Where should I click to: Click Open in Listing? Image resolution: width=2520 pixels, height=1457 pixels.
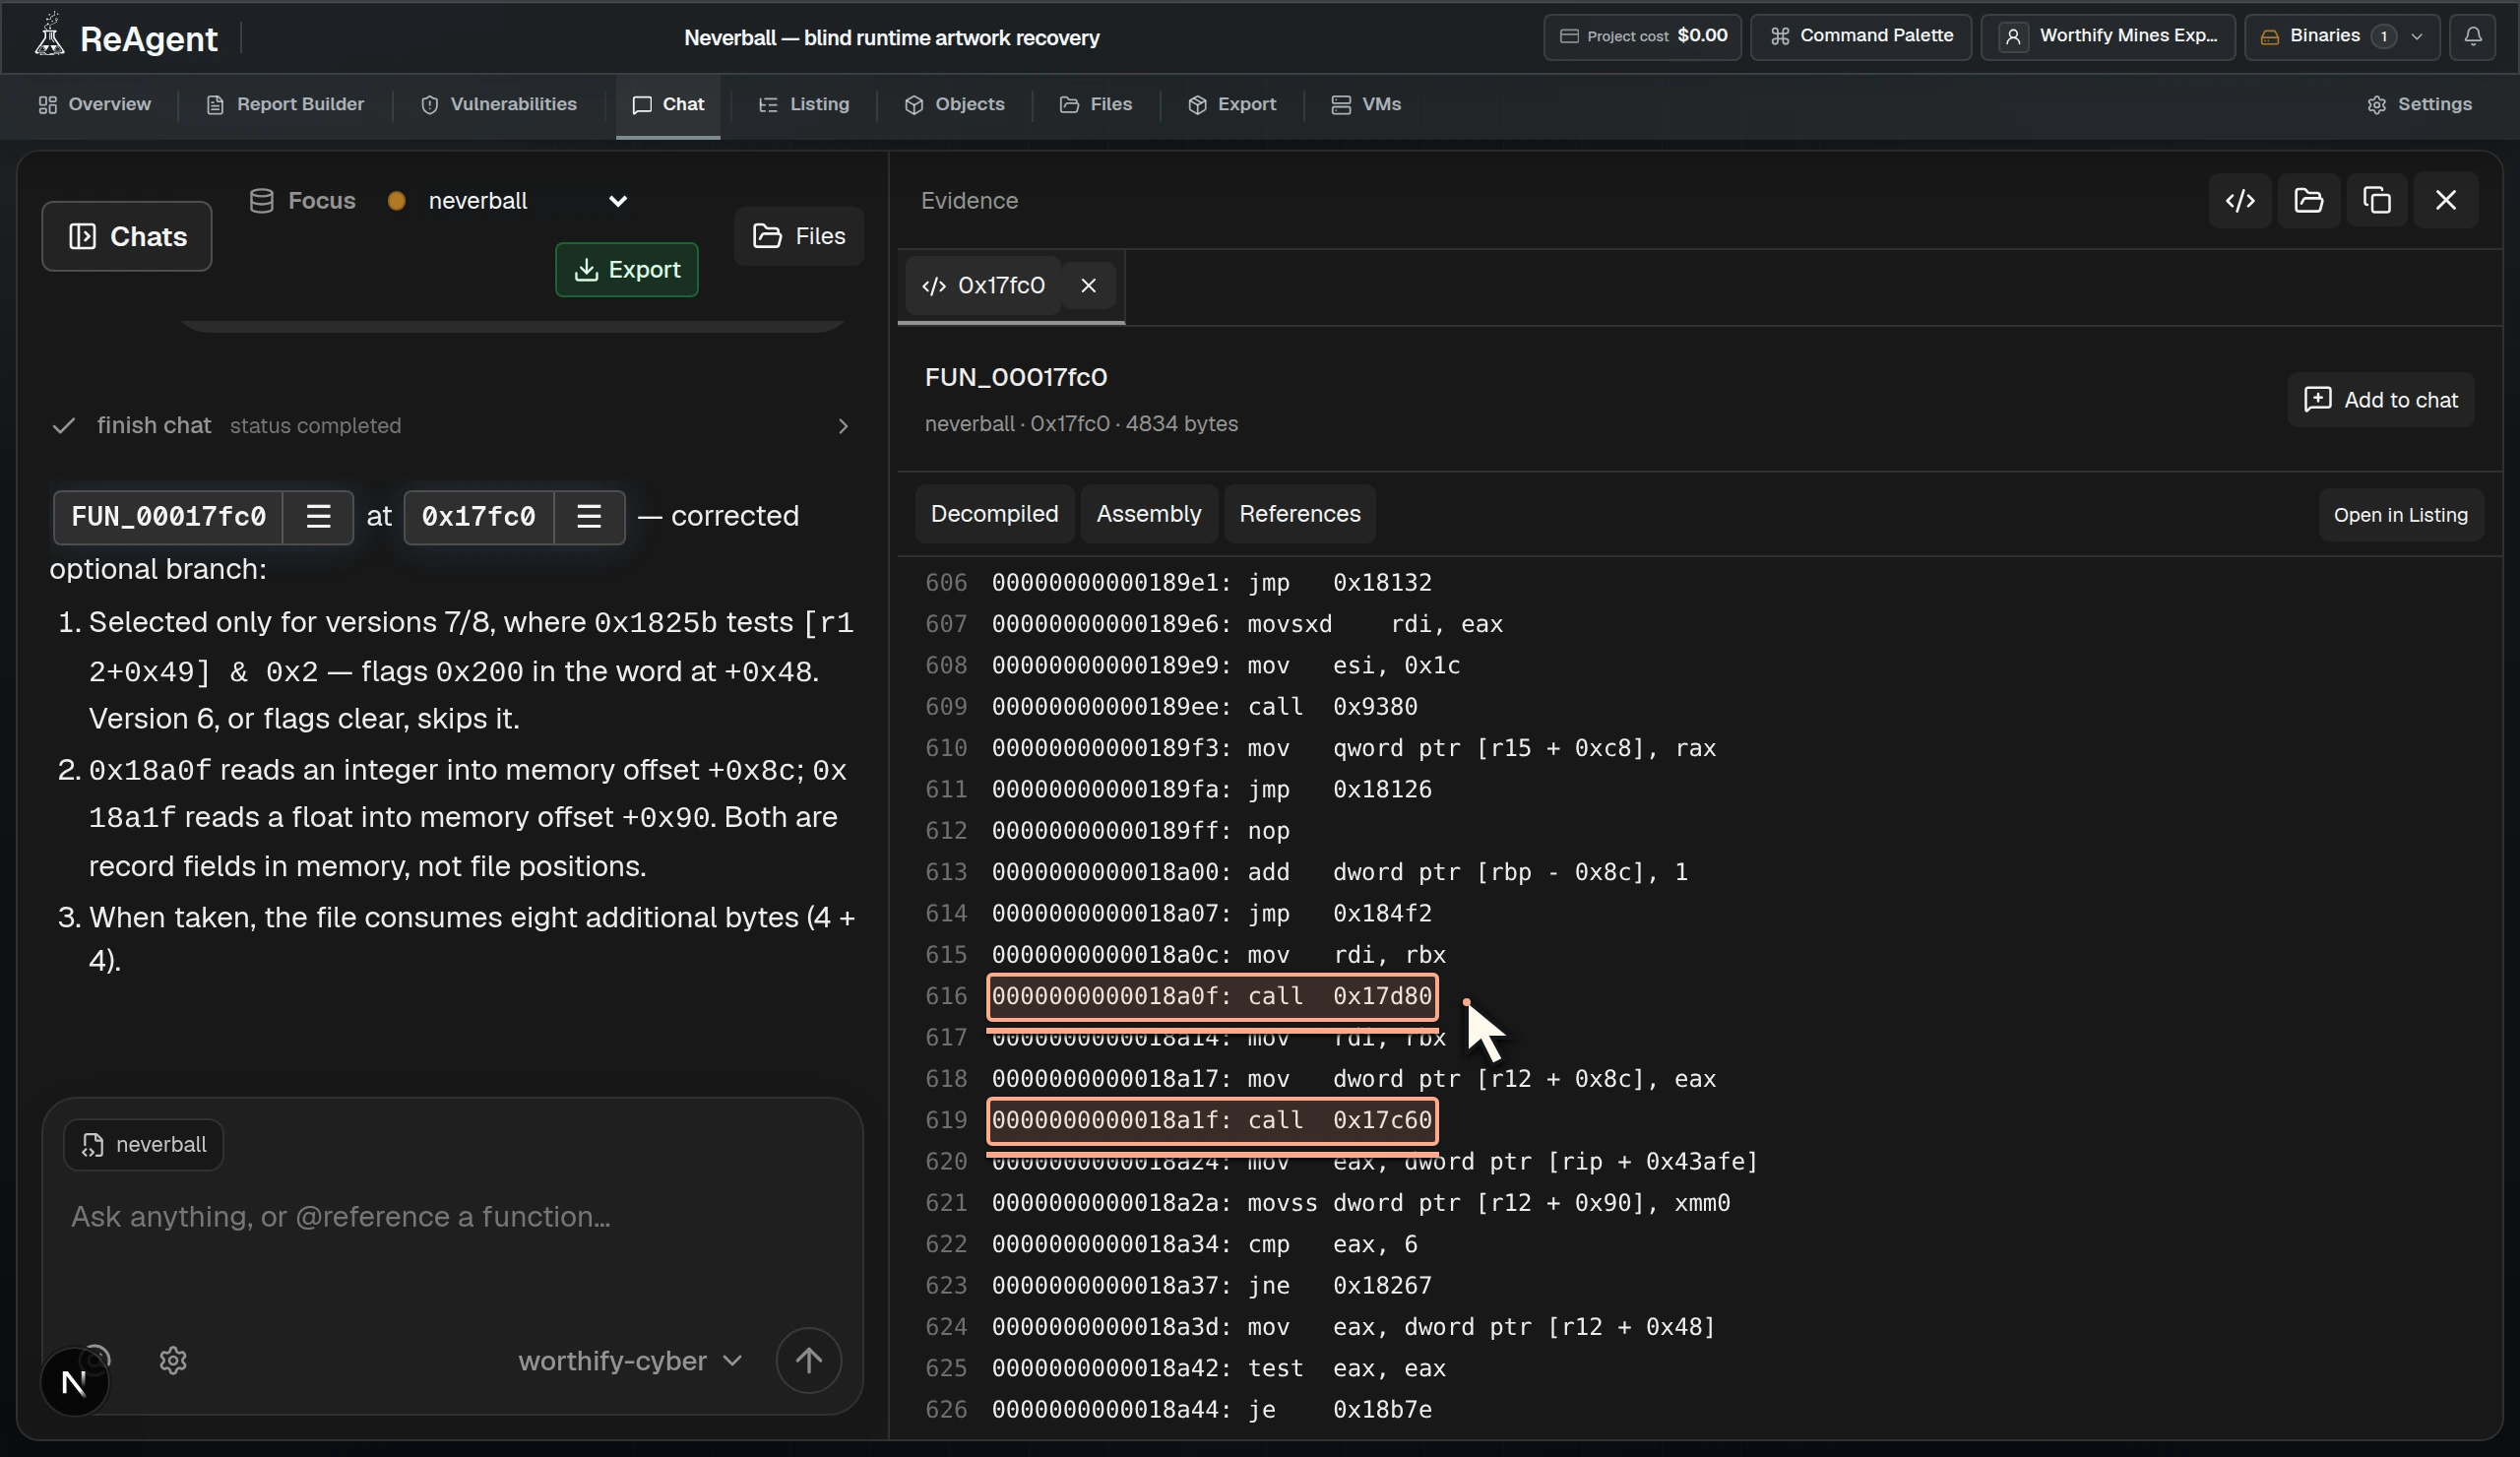pos(2400,515)
